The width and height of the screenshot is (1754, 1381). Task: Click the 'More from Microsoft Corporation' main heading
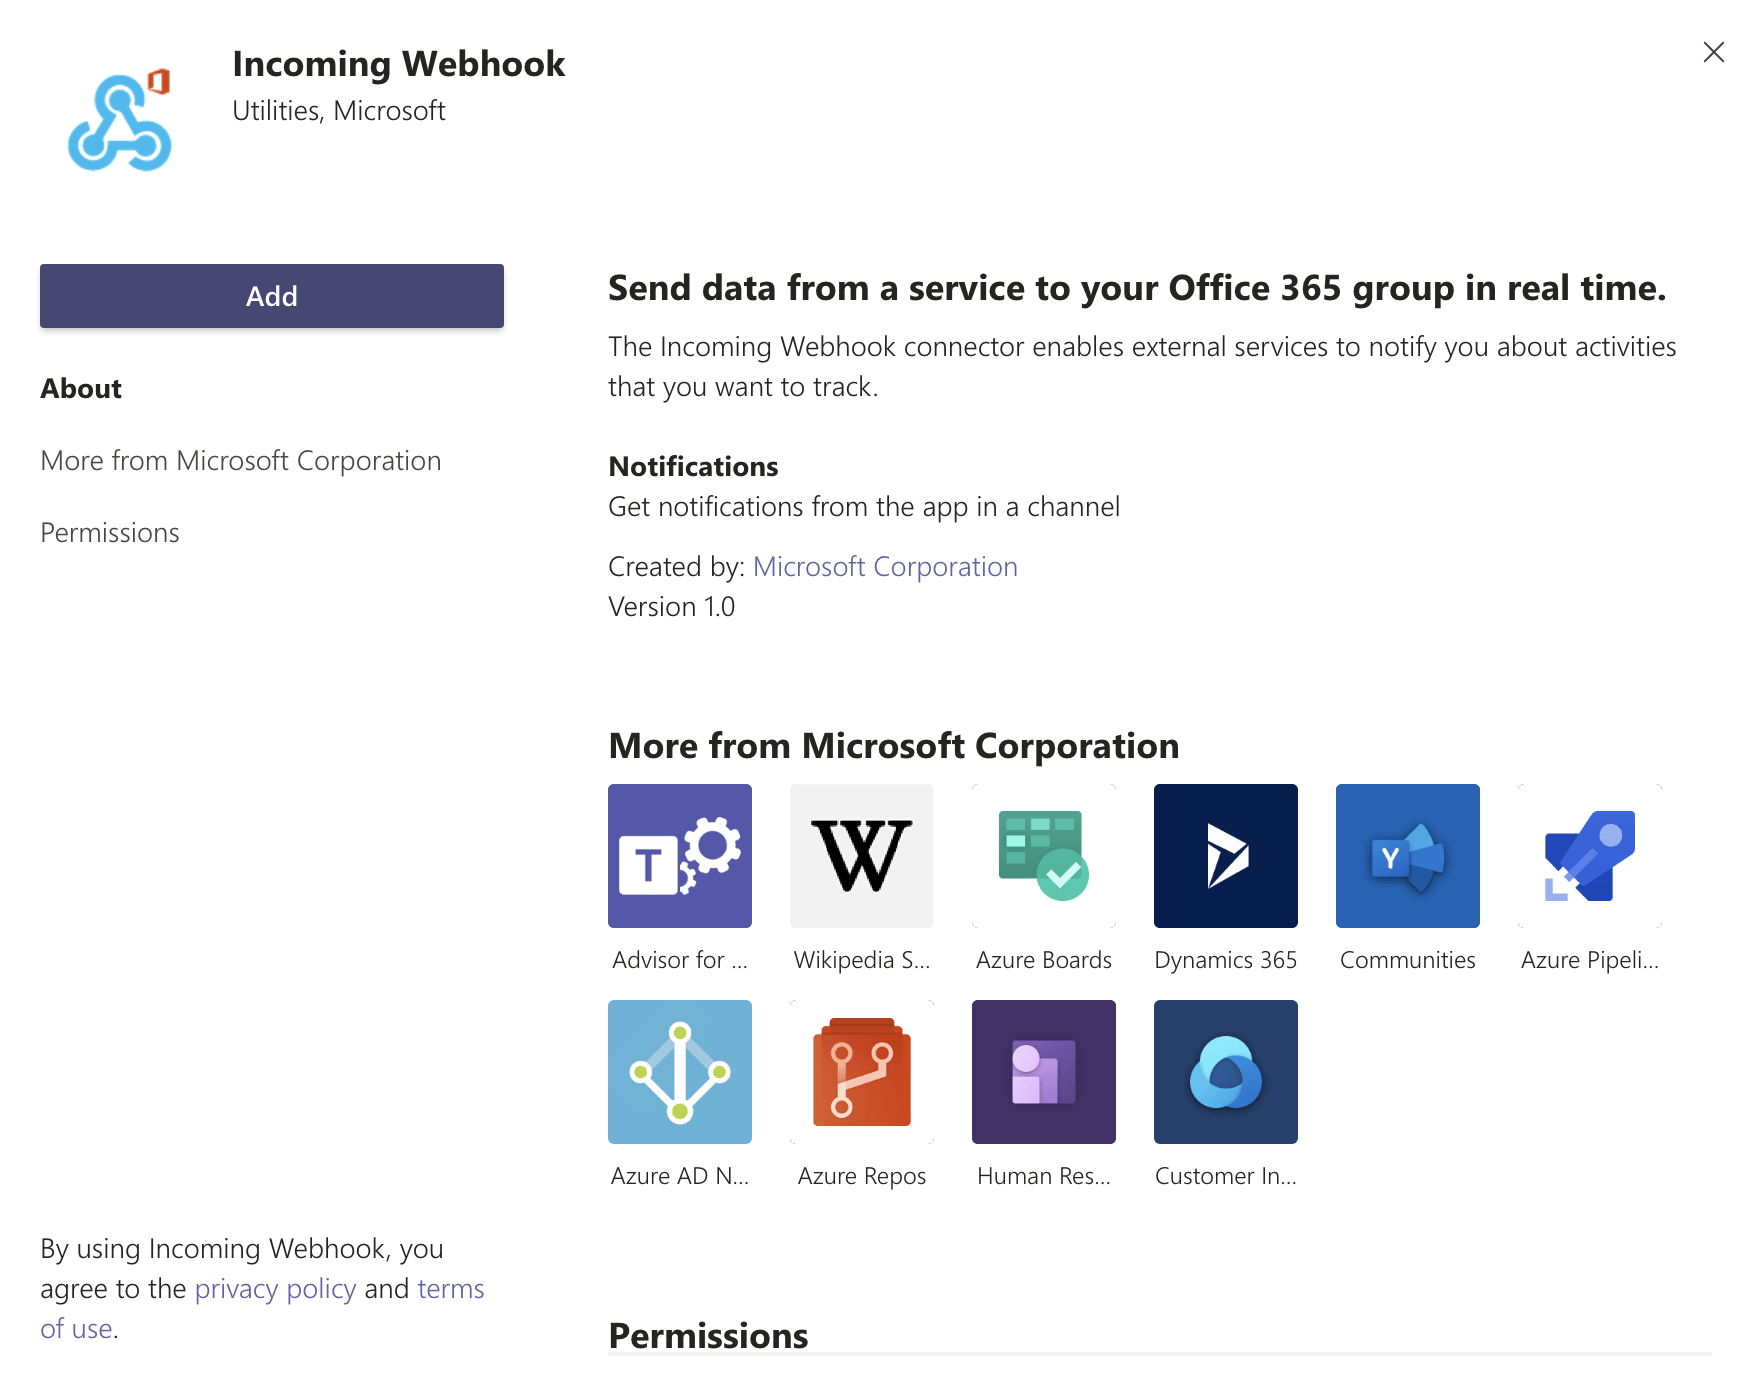pos(894,746)
